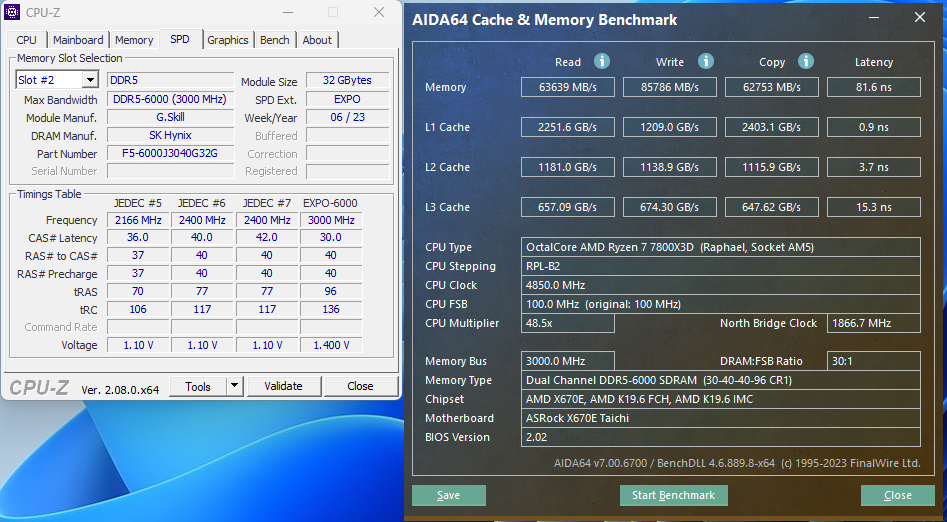This screenshot has height=522, width=947.
Task: Click Start Benchmark in AIDA64
Action: 674,495
